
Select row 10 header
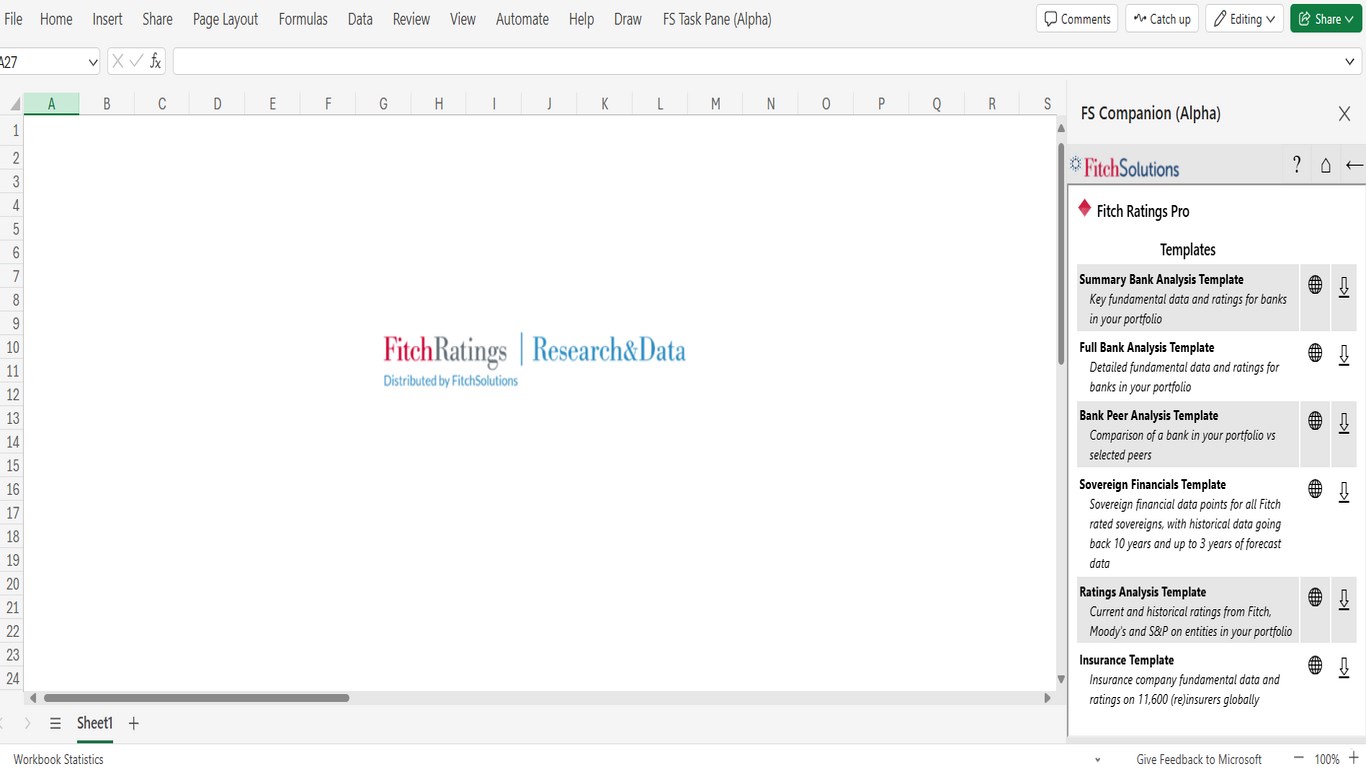coord(12,347)
